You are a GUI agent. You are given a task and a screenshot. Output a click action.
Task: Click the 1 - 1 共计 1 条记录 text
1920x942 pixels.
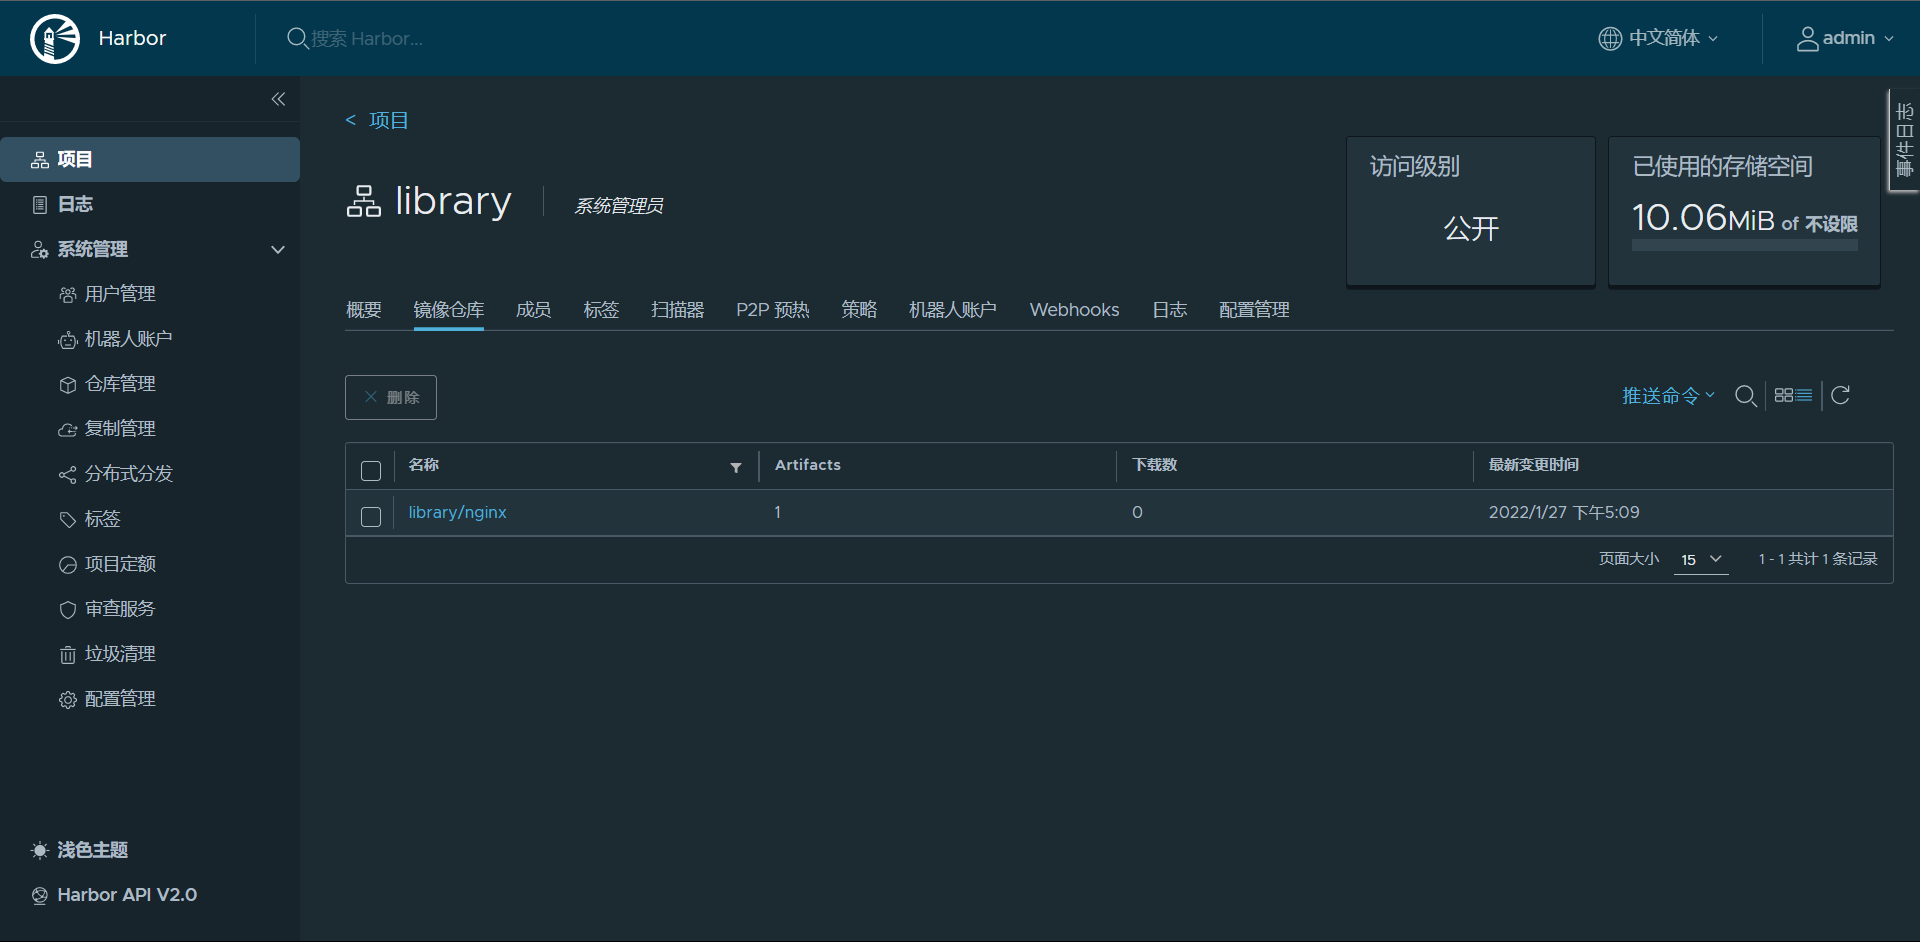pyautogui.click(x=1818, y=559)
